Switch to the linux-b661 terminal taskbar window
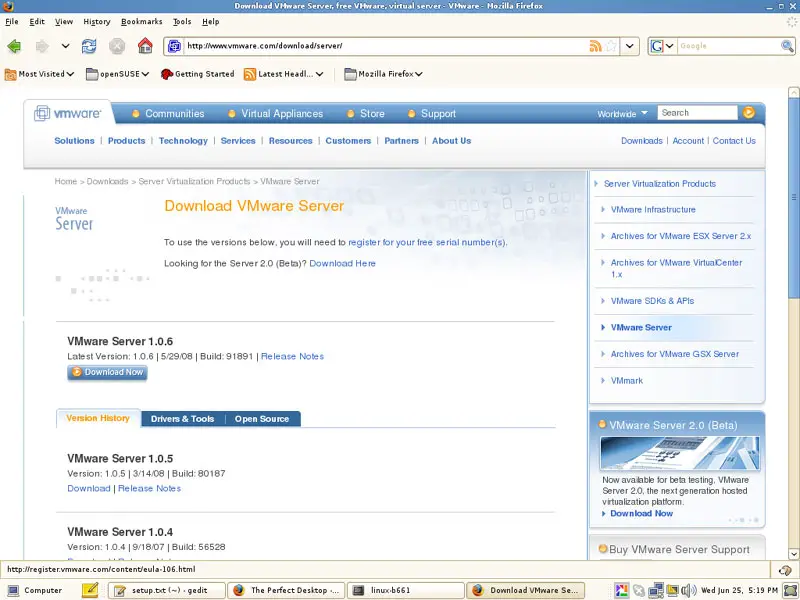This screenshot has height=600, width=800. pyautogui.click(x=406, y=590)
